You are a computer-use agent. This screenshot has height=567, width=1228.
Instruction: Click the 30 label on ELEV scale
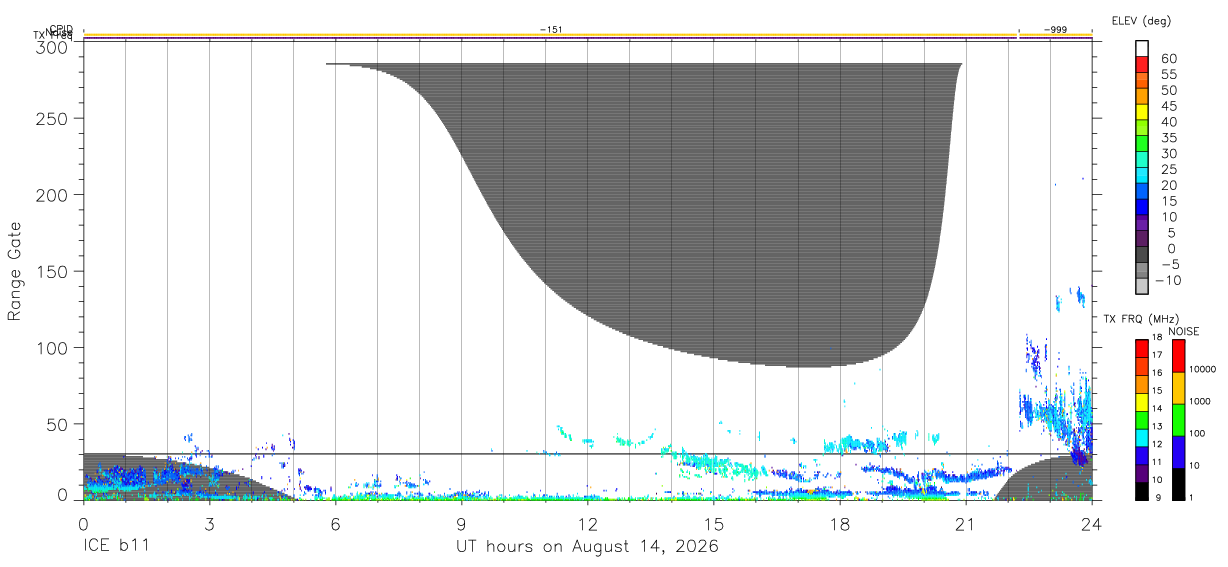tap(1169, 154)
